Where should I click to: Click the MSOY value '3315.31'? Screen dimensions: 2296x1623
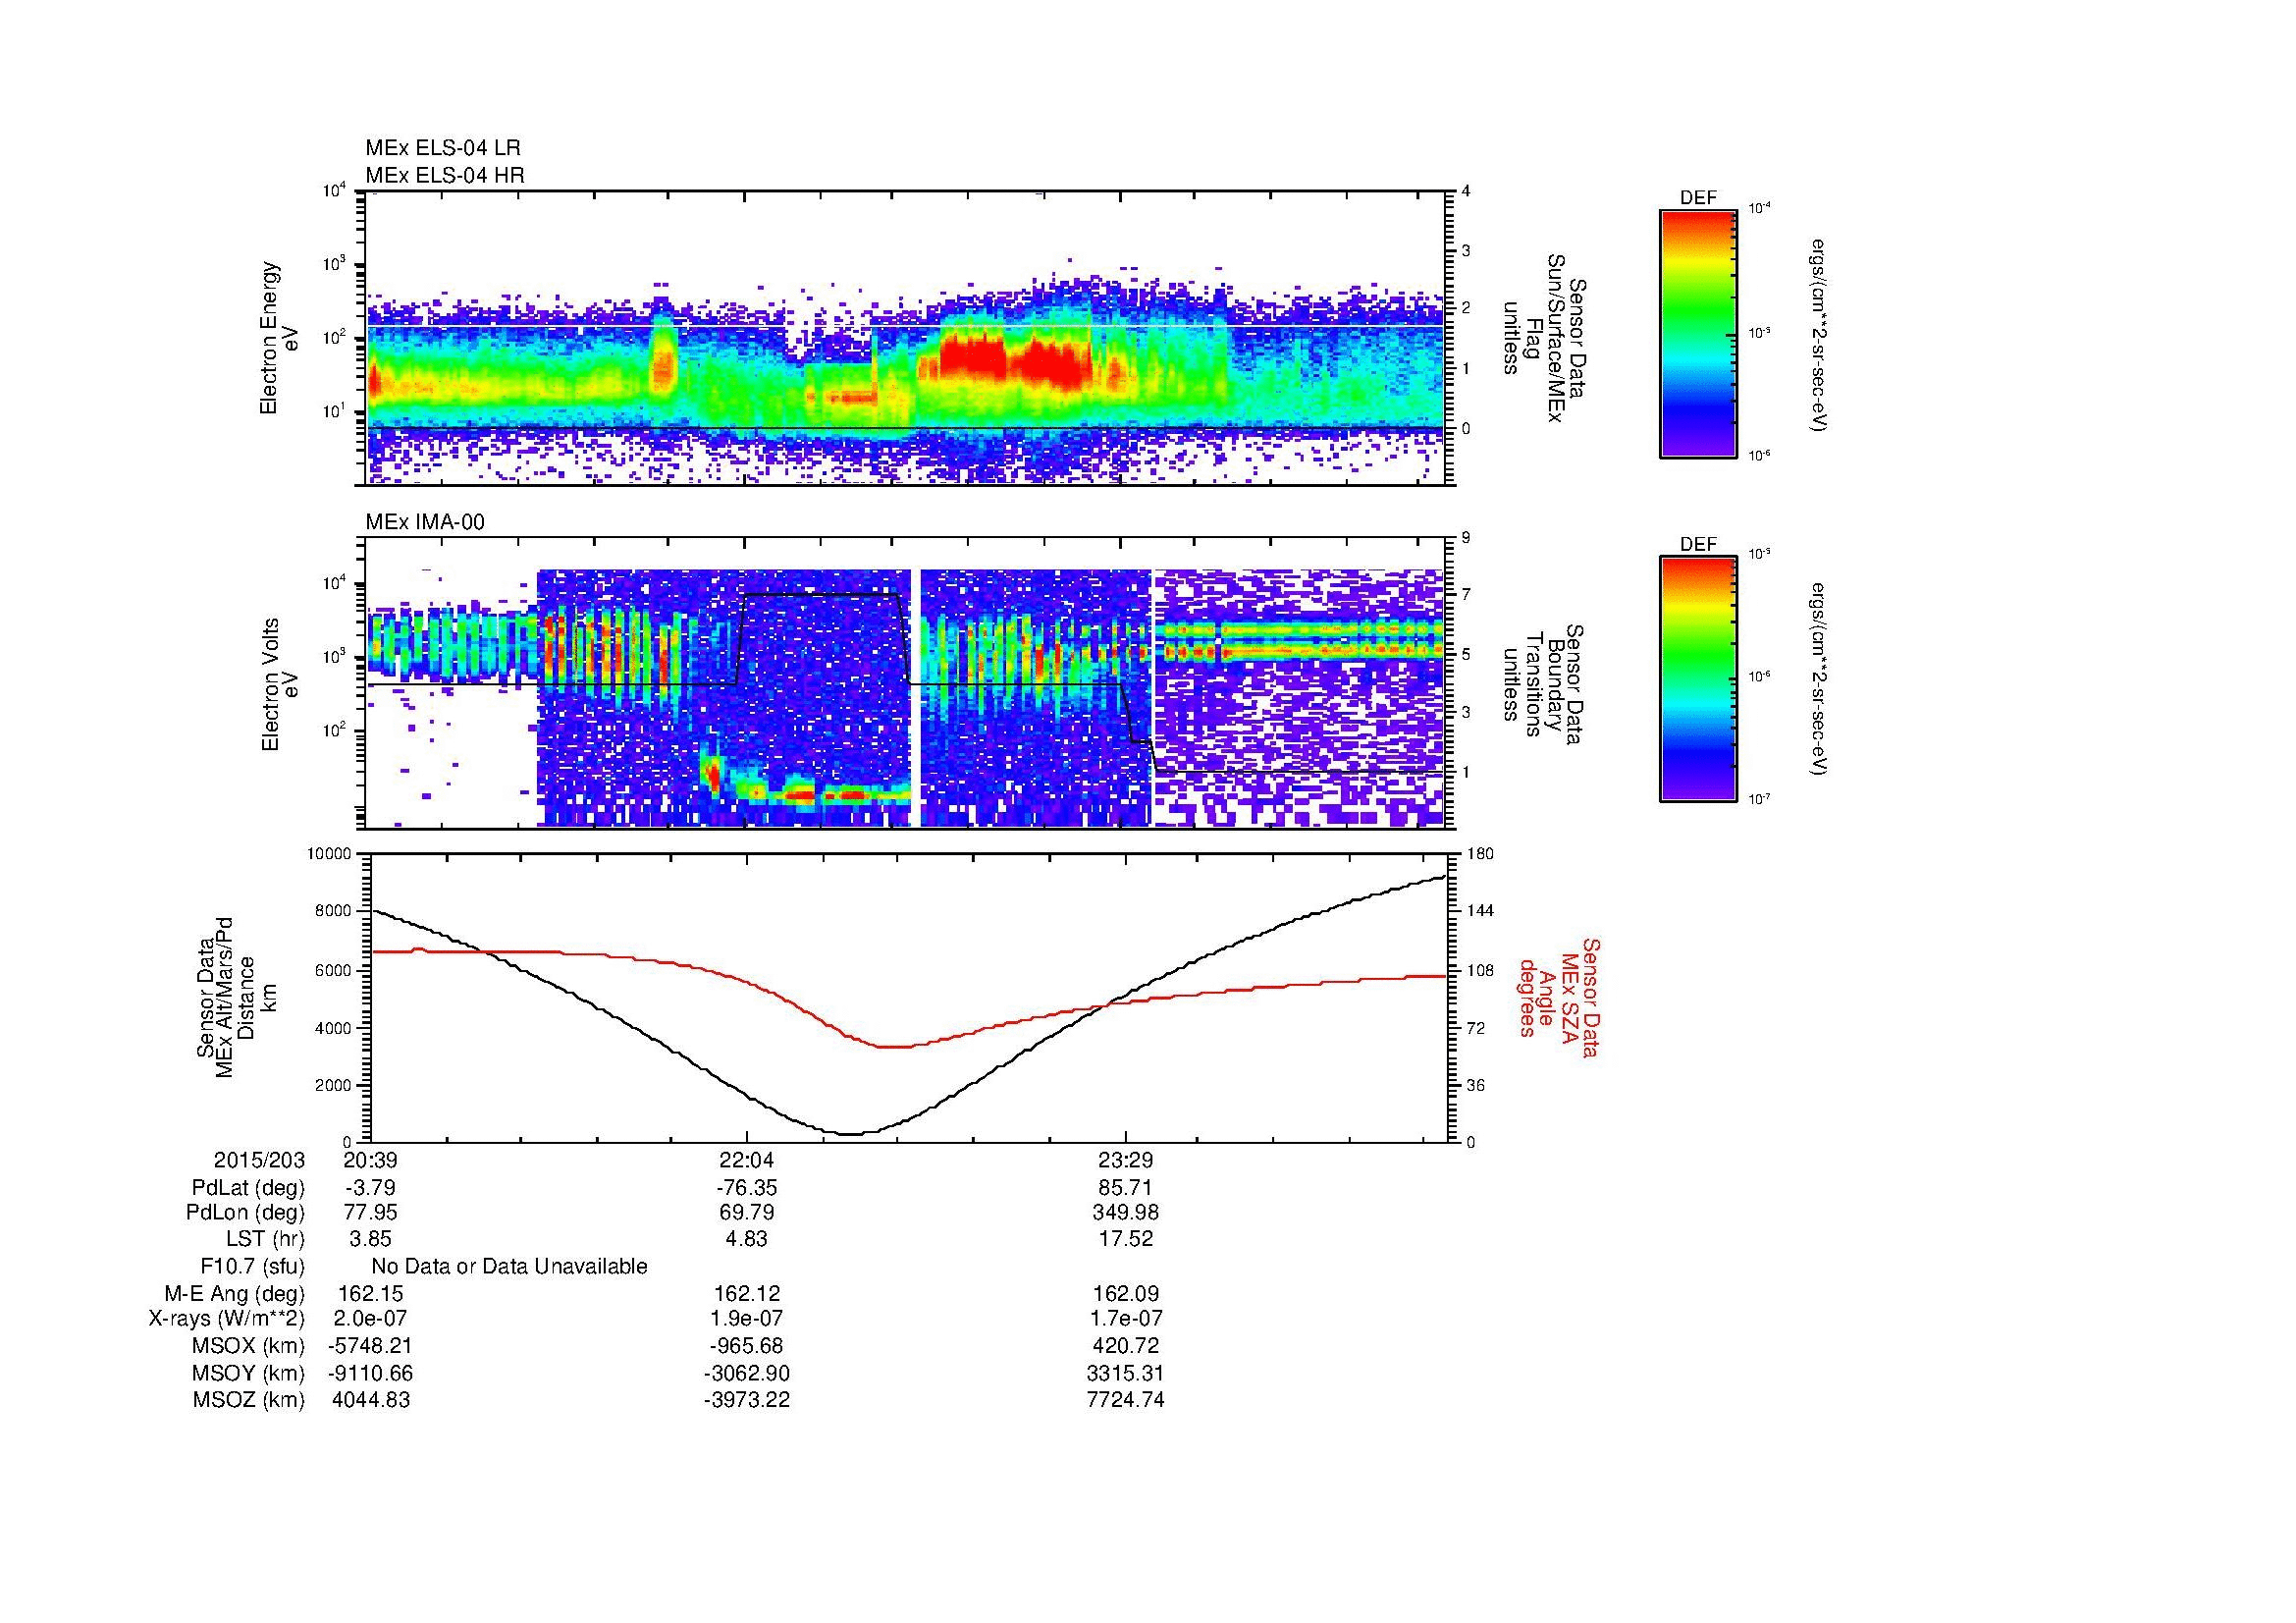[1126, 1373]
